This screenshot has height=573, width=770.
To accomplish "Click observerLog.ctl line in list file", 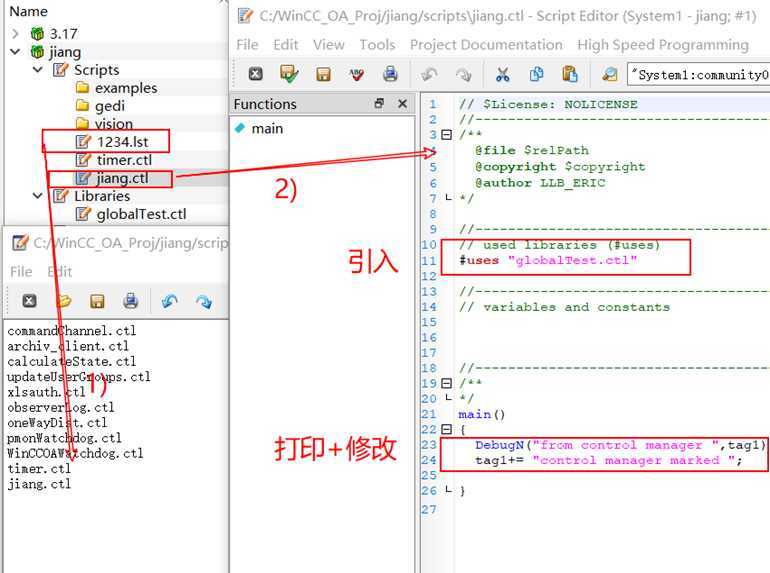I will click(x=61, y=408).
